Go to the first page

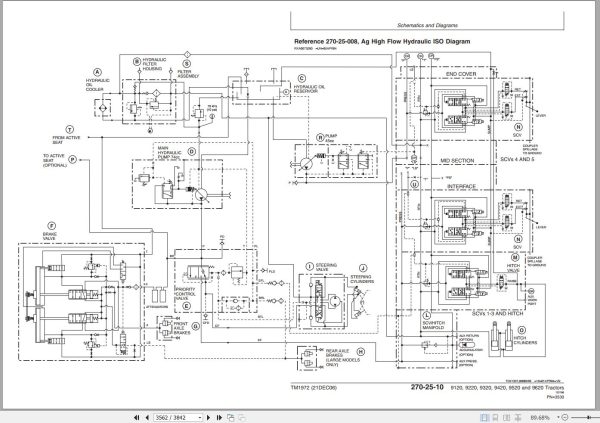click(136, 417)
